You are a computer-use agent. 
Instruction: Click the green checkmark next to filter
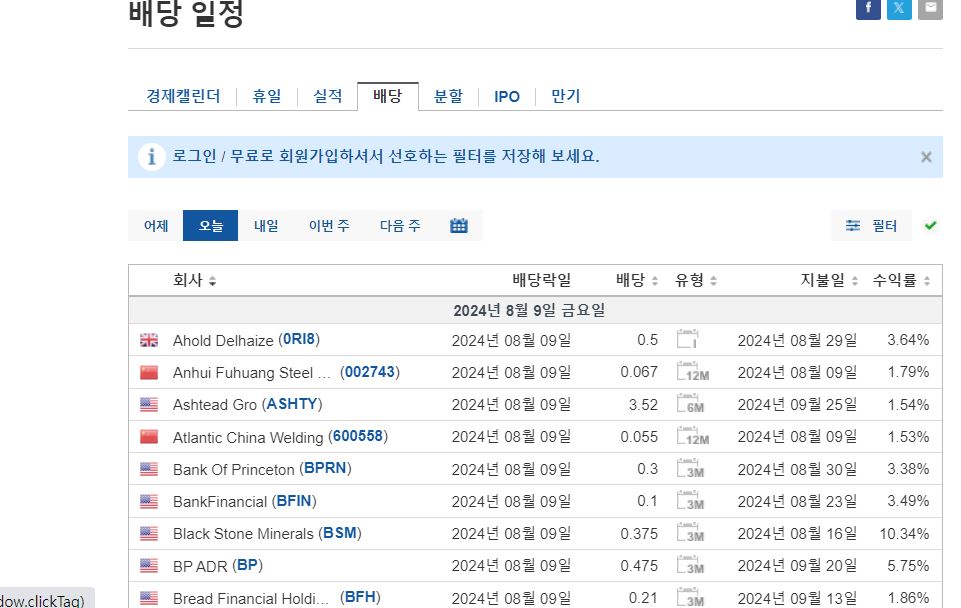pos(930,226)
